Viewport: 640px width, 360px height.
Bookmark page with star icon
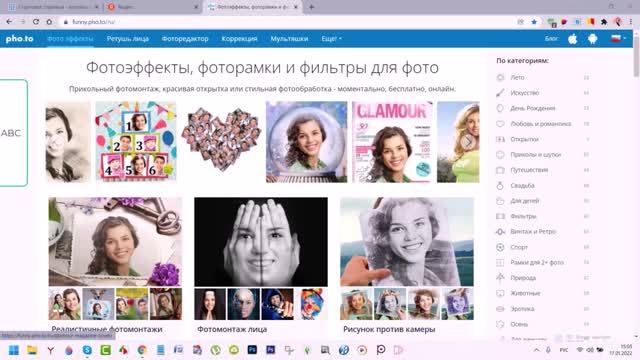(x=534, y=22)
